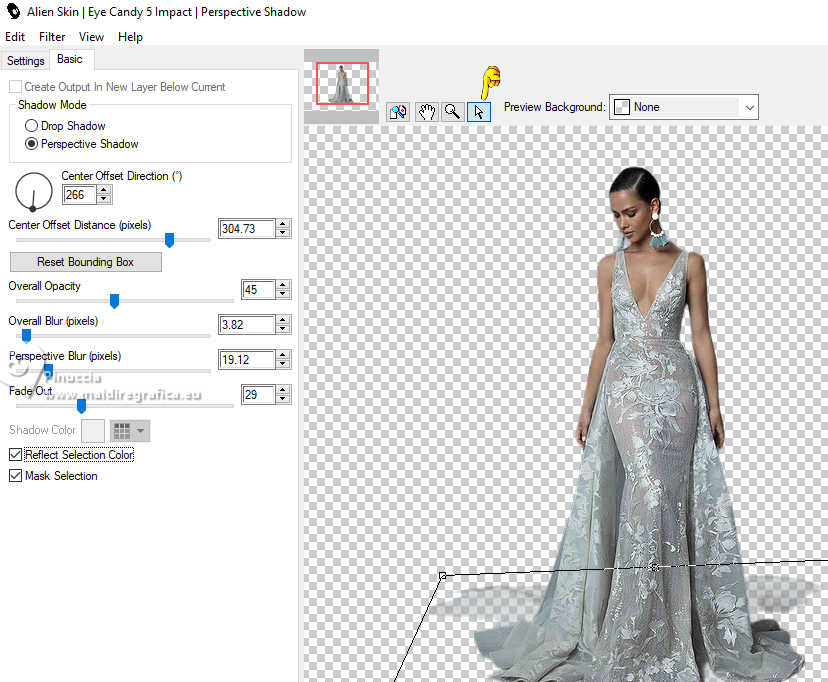This screenshot has width=828, height=682.
Task: Increase Center Offset Distance with up arrow
Action: (283, 224)
